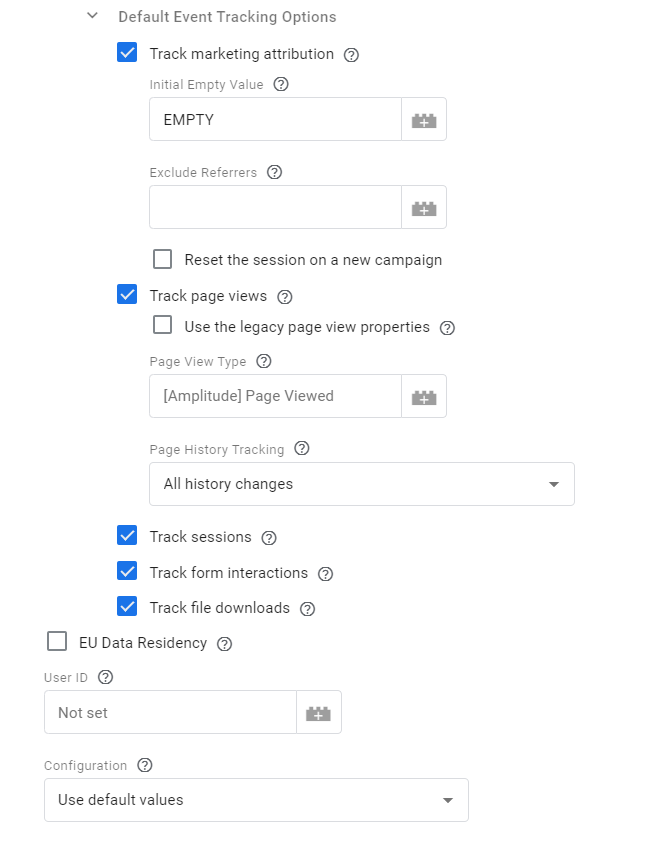Open Page History Tracking dropdown
654x841 pixels.
(361, 484)
